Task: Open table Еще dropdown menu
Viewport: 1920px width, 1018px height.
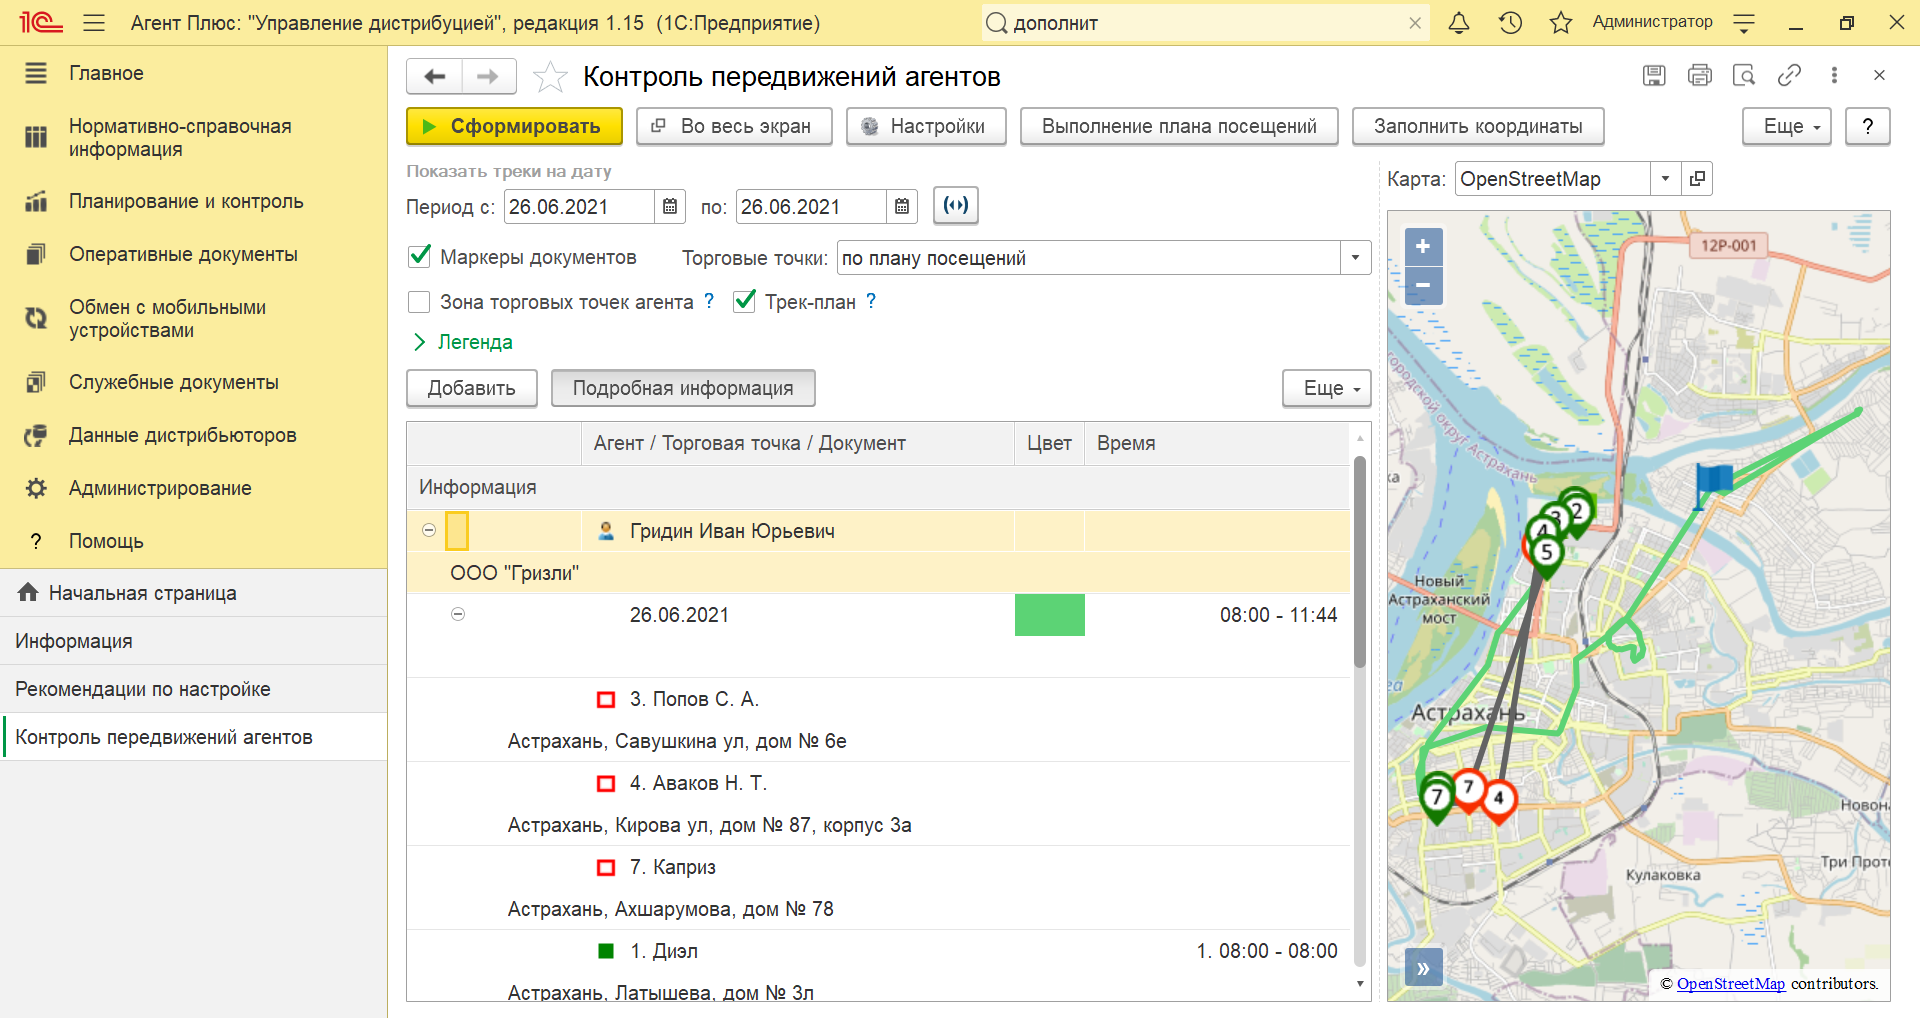Action: [x=1326, y=388]
